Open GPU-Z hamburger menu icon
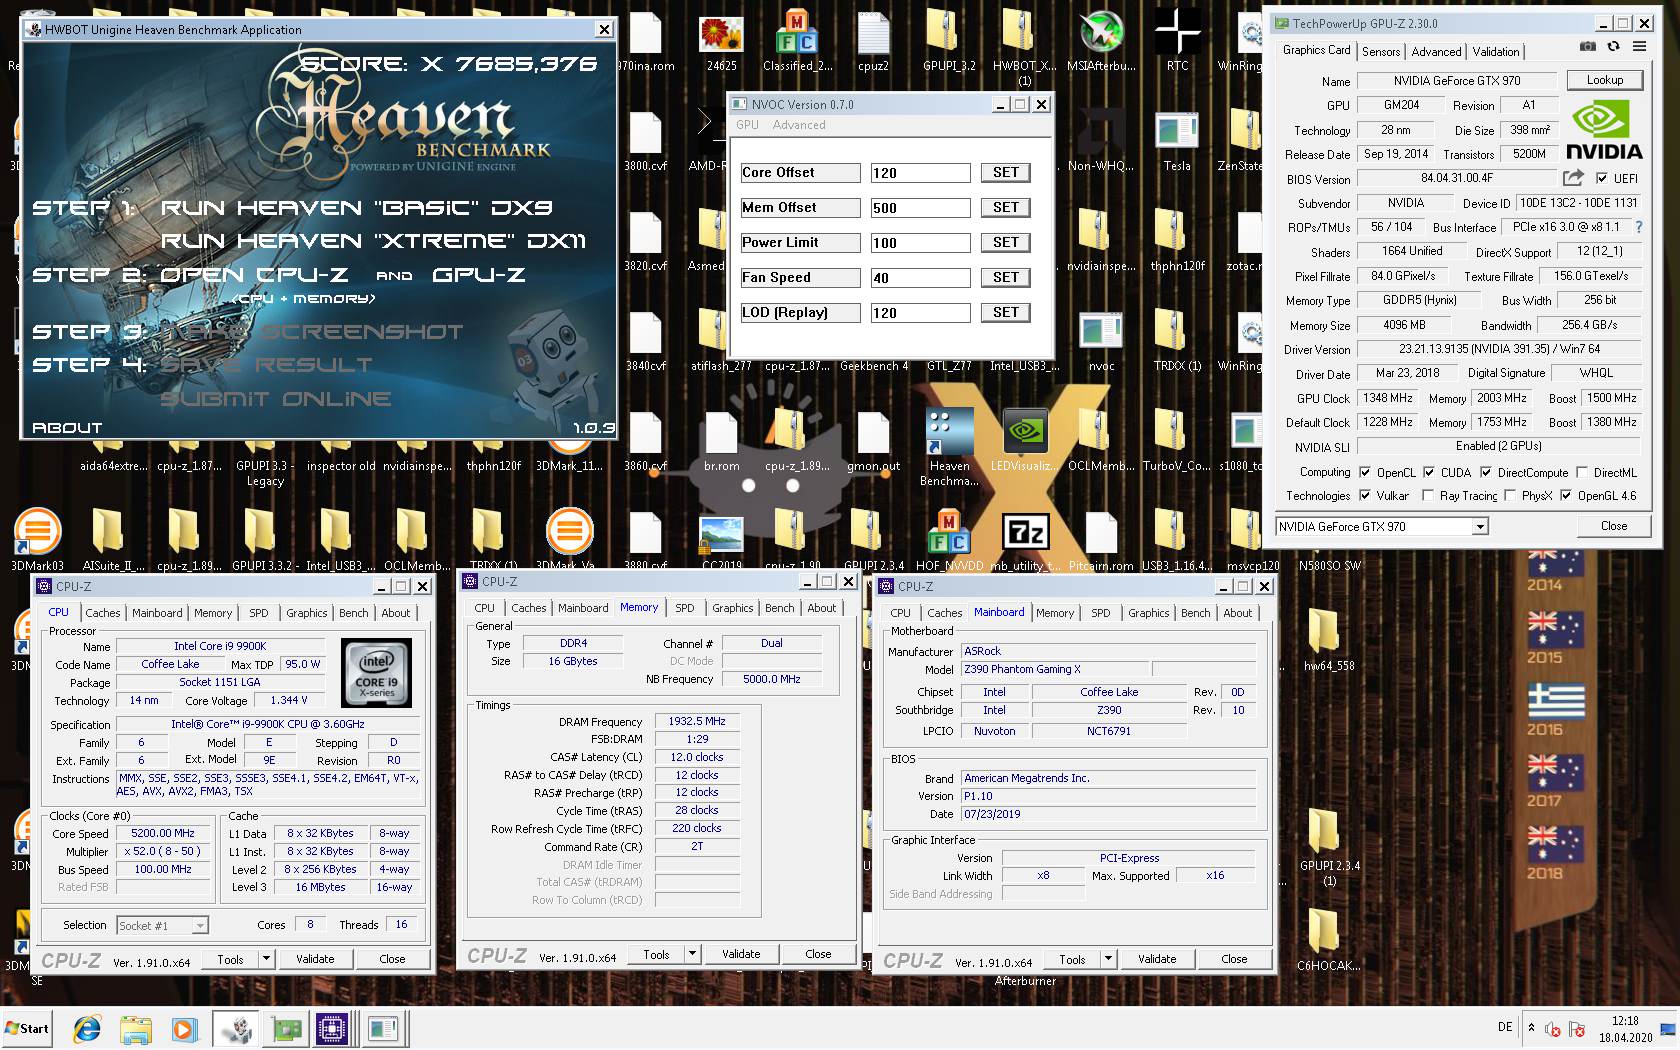 pyautogui.click(x=1639, y=47)
